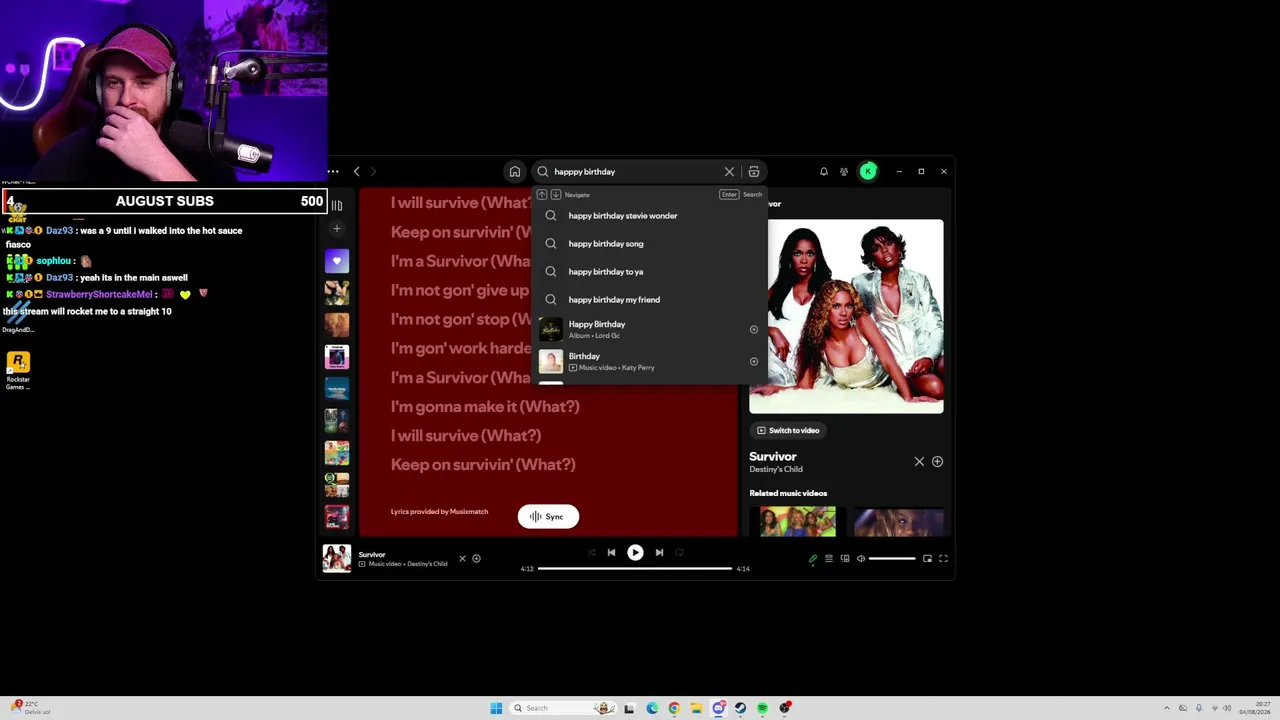Open the play queue icon
Screen dimensions: 1280x720
[829, 559]
